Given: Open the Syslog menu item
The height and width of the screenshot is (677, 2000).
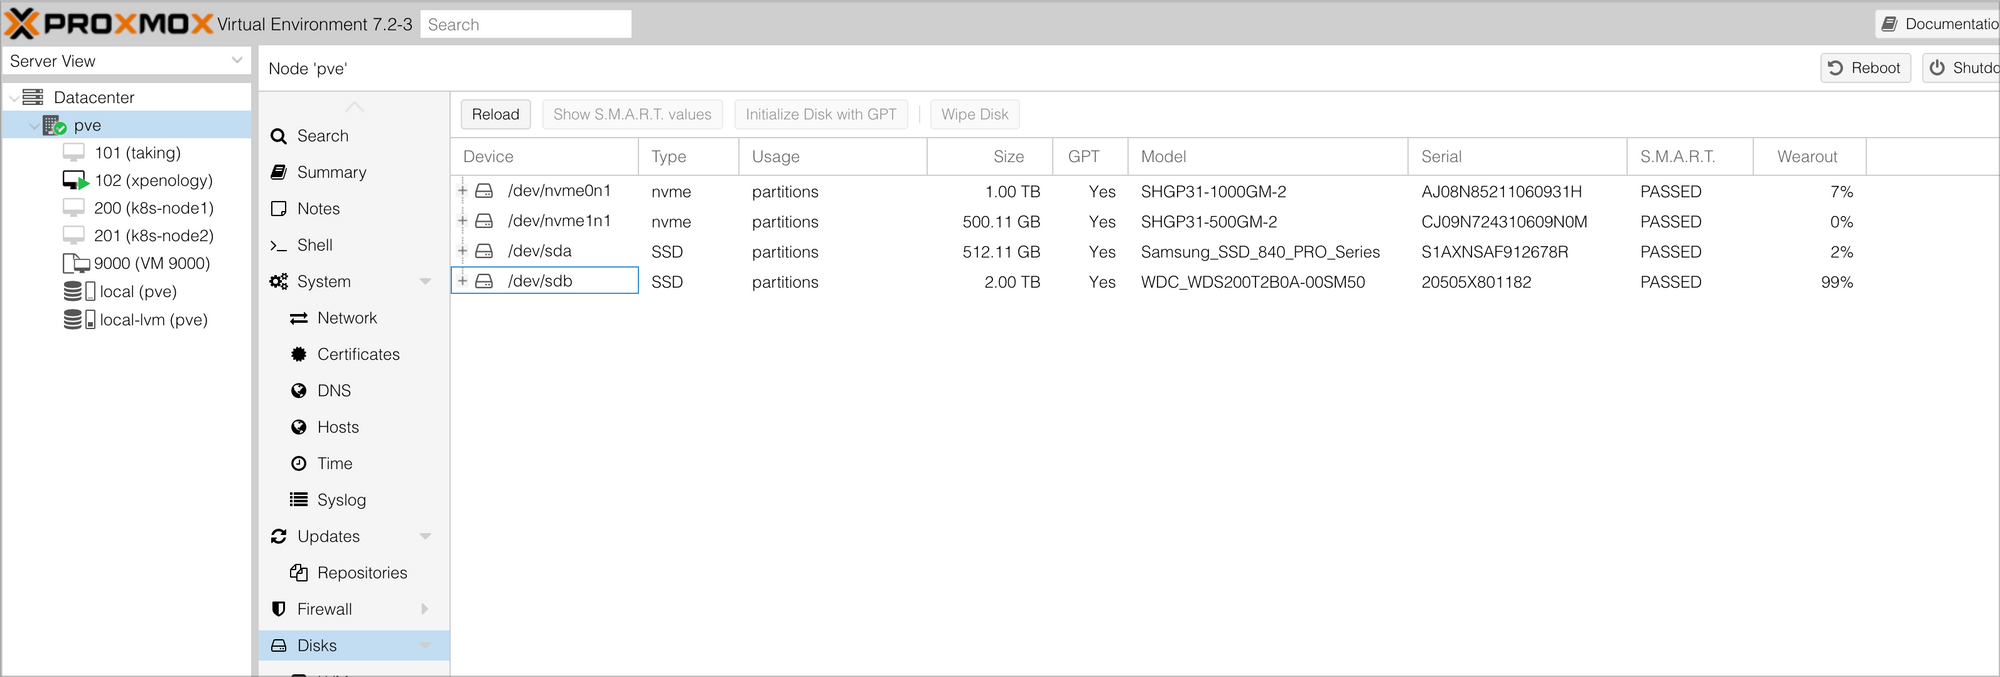Looking at the screenshot, I should click(x=354, y=499).
